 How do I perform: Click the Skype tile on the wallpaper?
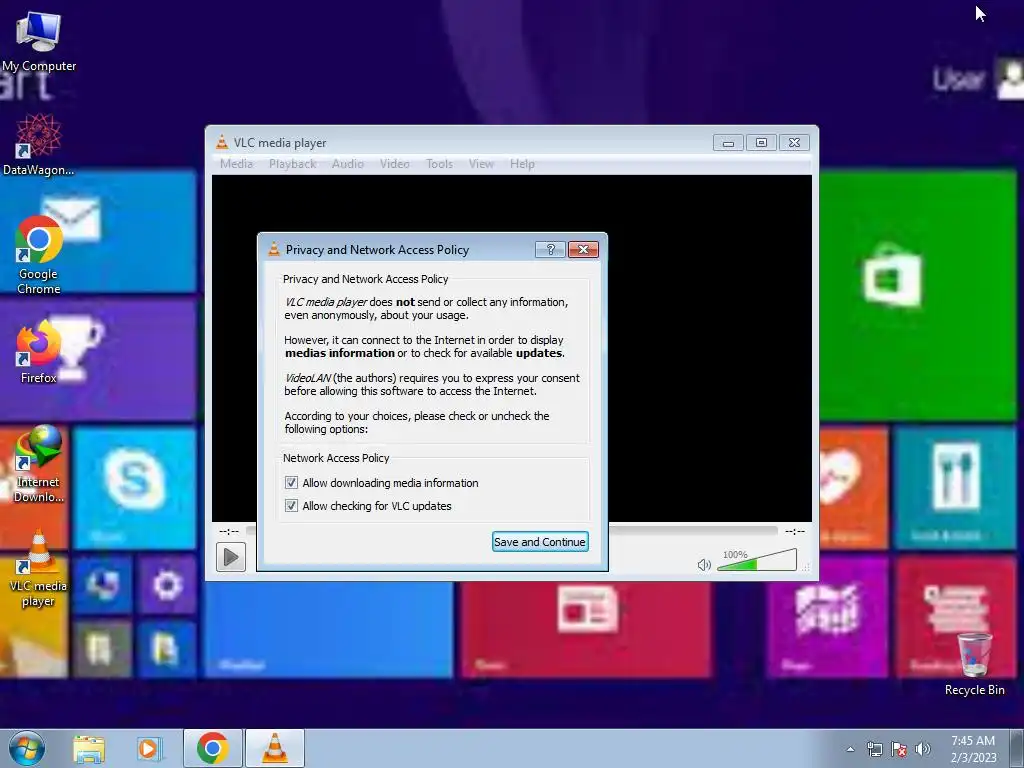coord(135,488)
